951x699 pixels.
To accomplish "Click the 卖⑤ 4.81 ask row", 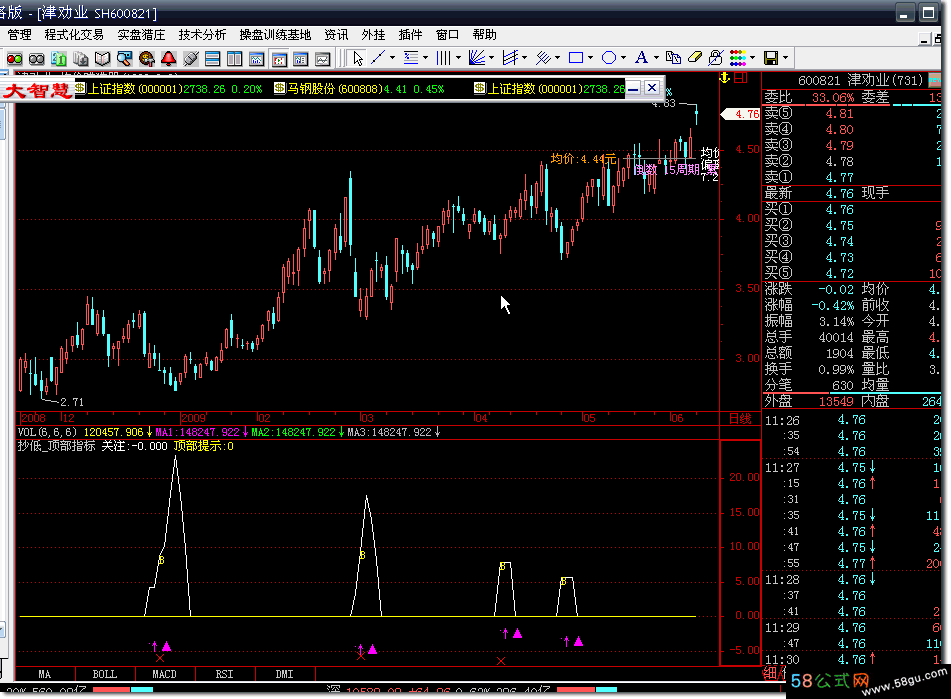I will click(x=852, y=113).
